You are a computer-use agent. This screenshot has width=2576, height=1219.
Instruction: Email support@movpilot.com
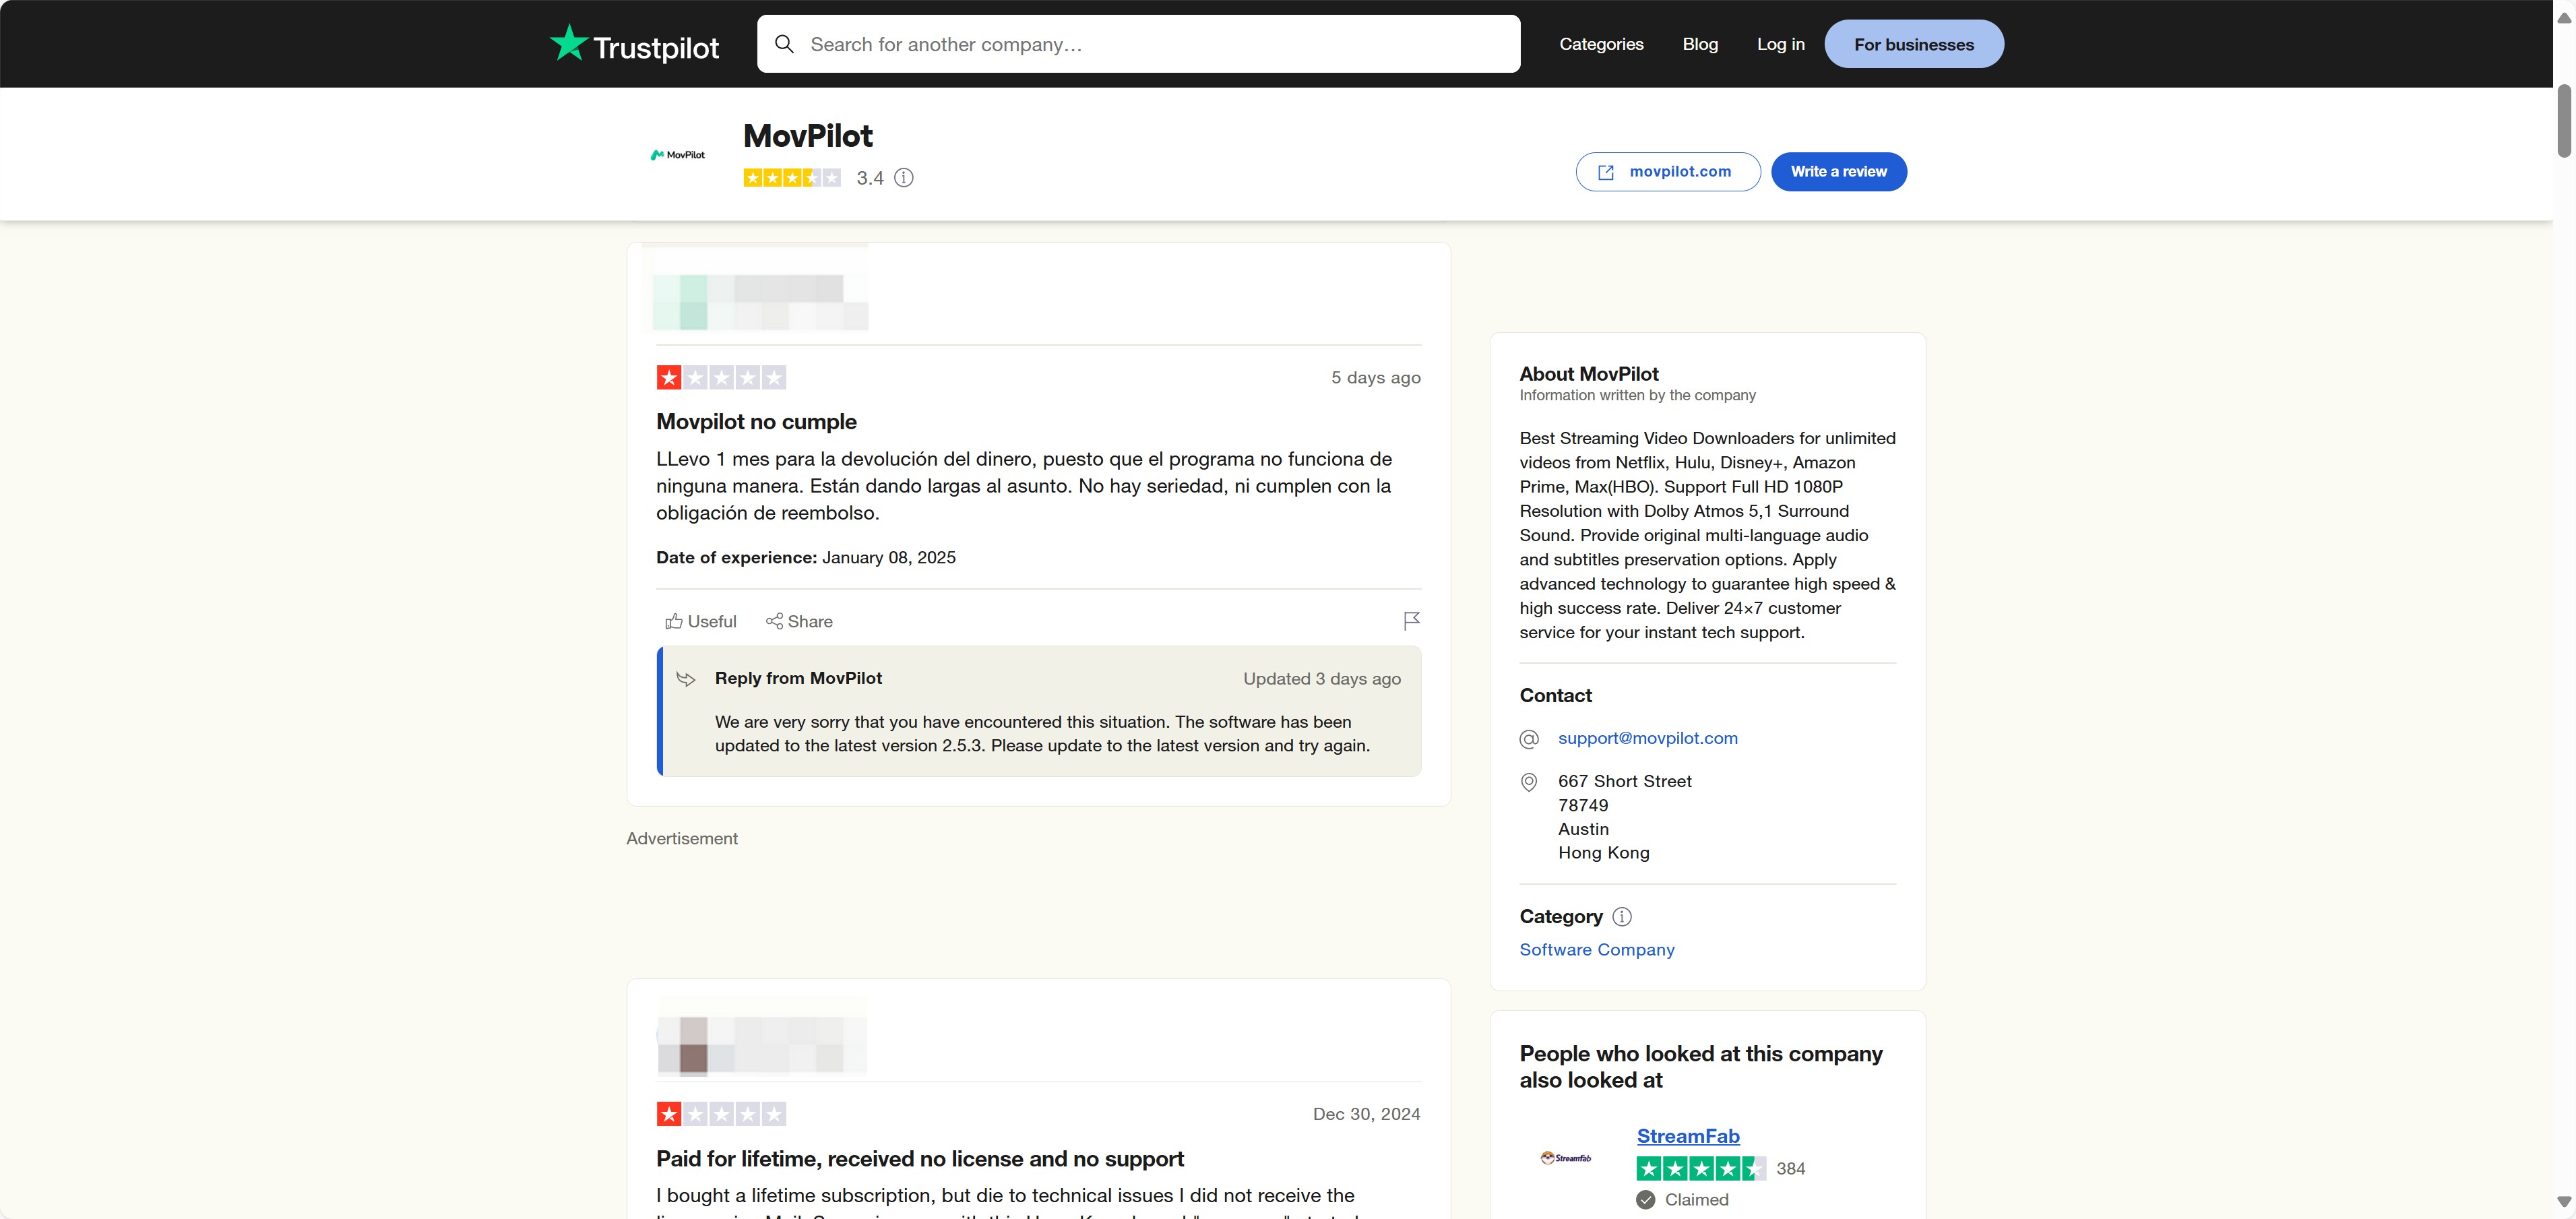click(1647, 738)
